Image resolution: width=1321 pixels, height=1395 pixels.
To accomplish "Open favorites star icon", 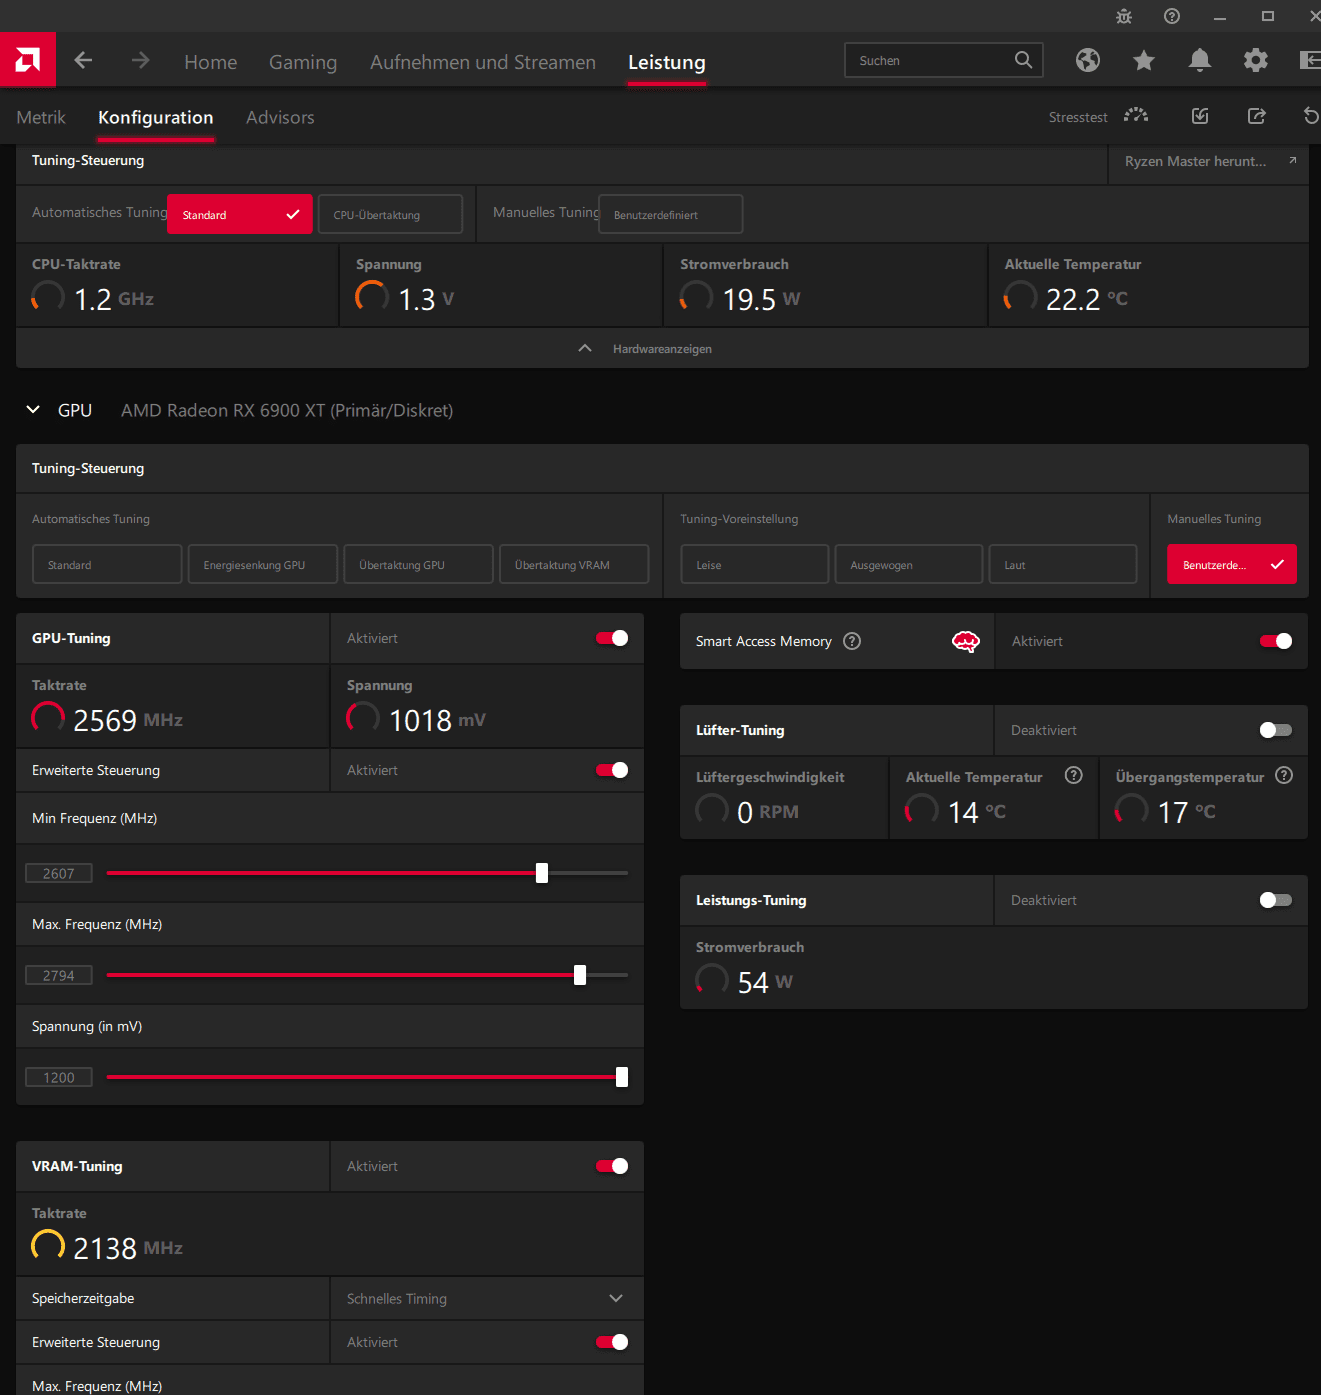I will 1144,61.
